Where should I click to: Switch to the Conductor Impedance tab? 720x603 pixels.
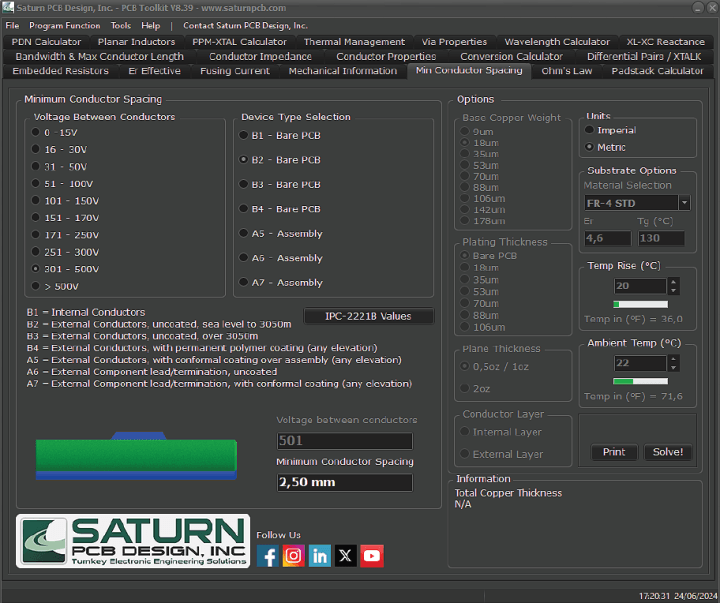click(x=260, y=56)
